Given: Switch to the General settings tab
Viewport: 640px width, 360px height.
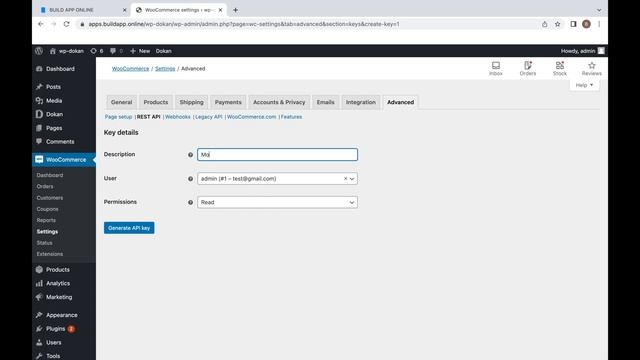Looking at the screenshot, I should click(122, 102).
